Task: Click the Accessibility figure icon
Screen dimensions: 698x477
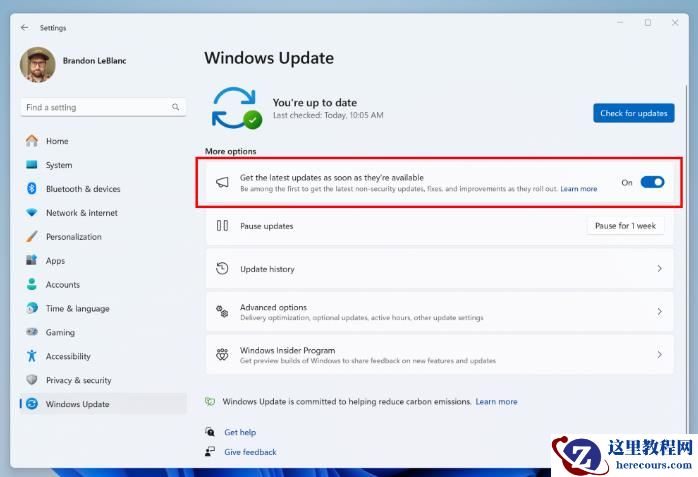Action: (x=32, y=356)
